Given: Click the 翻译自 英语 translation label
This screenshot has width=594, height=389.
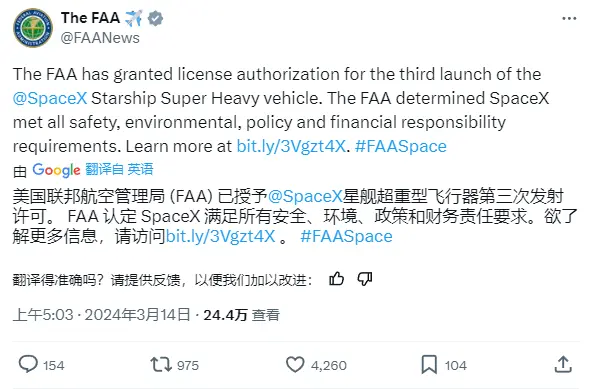Looking at the screenshot, I should click(x=119, y=169).
